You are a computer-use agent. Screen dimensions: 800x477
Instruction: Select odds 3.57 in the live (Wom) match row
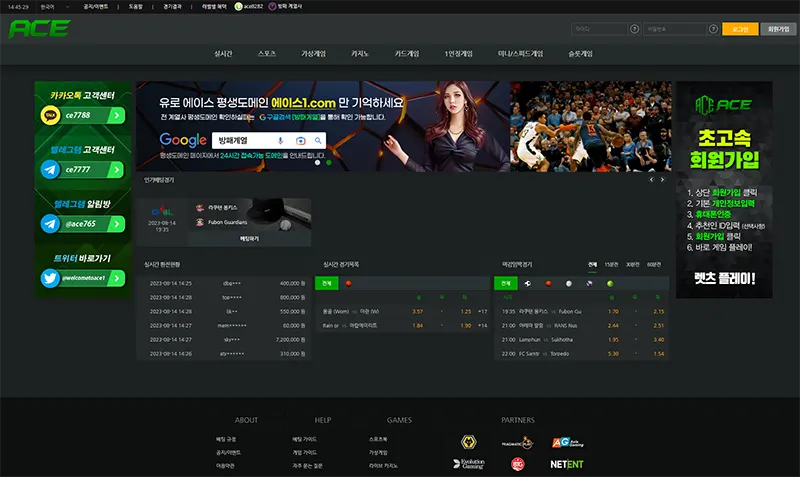pyautogui.click(x=417, y=311)
